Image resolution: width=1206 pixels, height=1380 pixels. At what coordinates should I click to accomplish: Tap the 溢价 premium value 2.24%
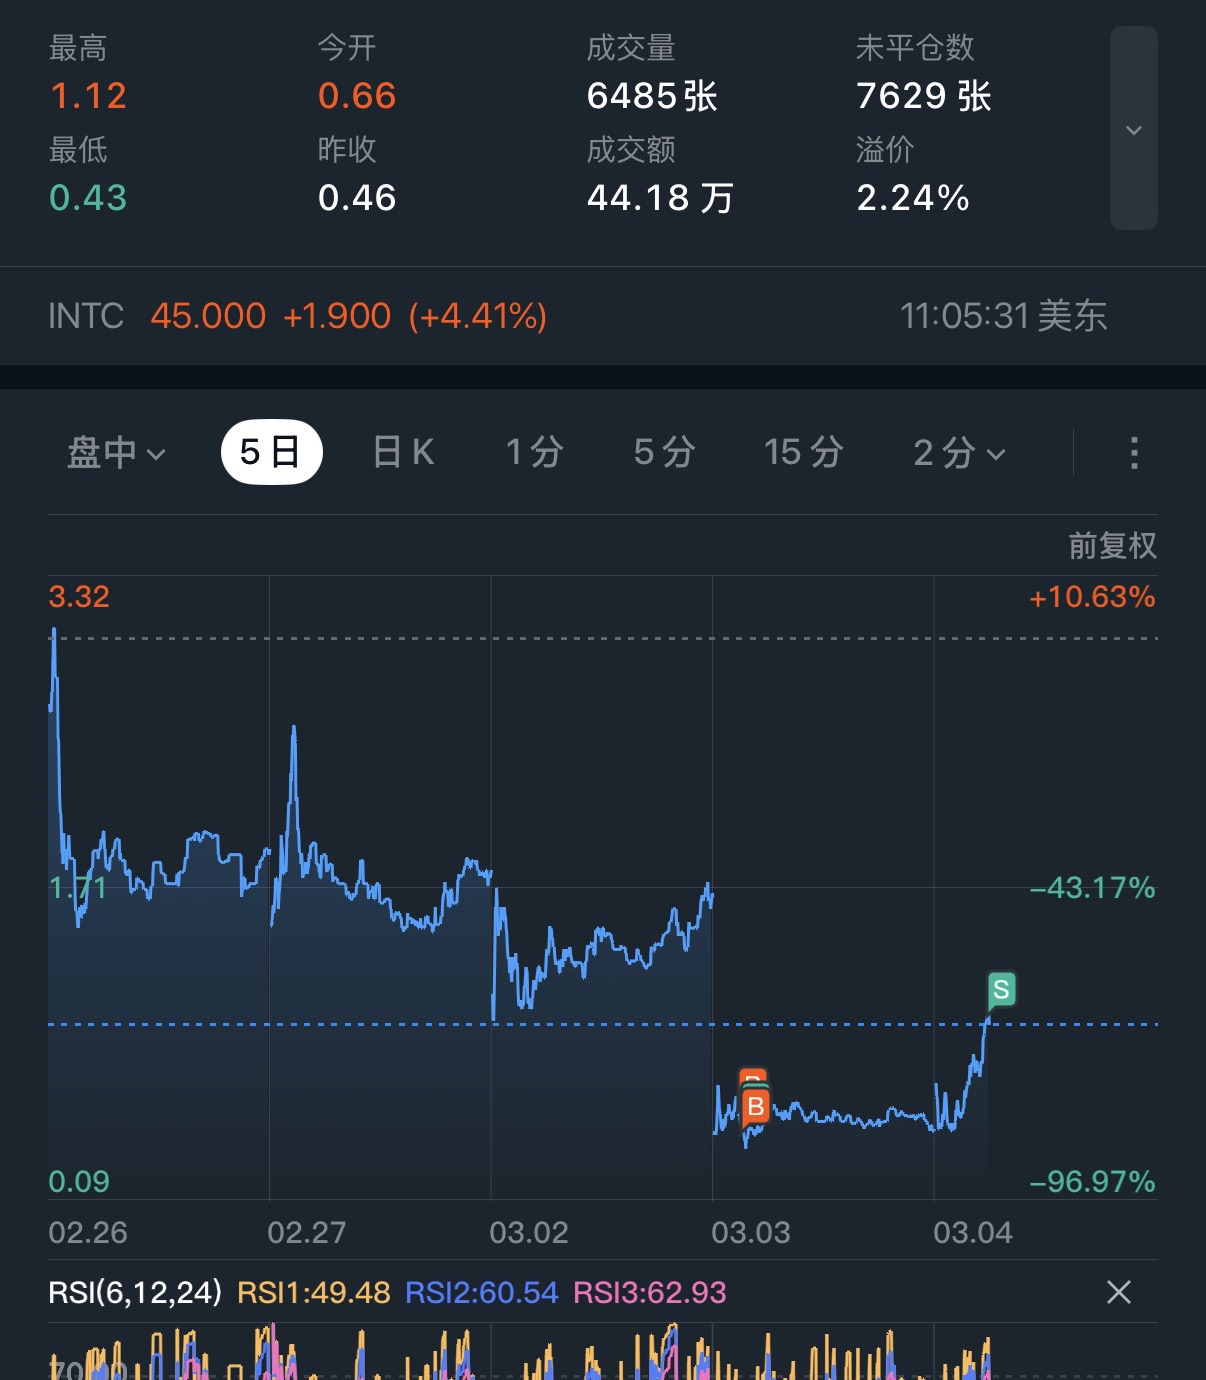point(912,198)
